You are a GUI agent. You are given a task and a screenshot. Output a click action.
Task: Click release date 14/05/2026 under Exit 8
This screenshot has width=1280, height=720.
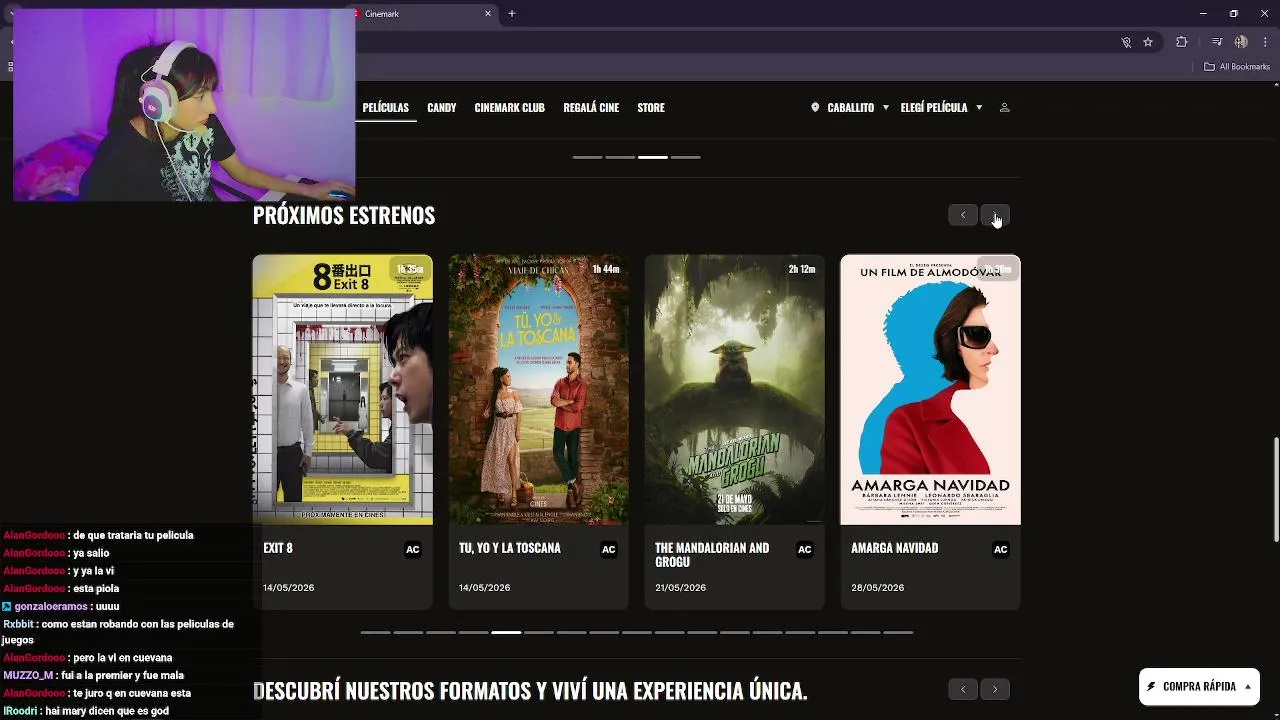(289, 587)
